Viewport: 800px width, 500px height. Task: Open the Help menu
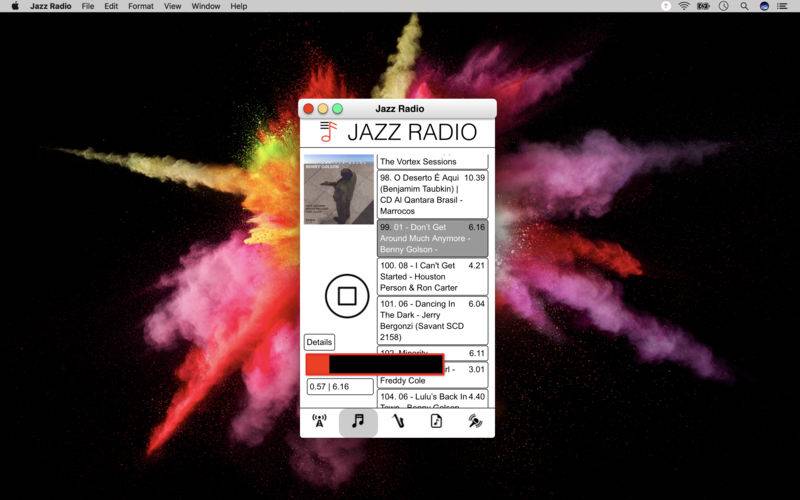tap(239, 6)
